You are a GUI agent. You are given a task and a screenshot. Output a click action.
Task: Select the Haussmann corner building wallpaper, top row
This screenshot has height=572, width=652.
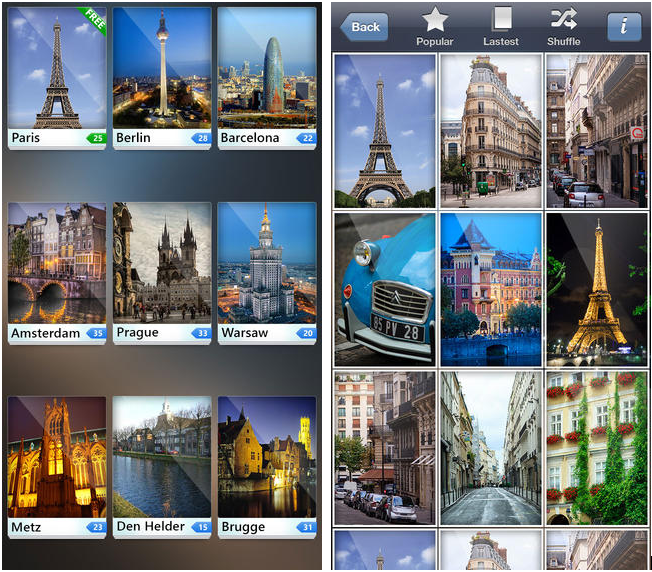(x=491, y=131)
